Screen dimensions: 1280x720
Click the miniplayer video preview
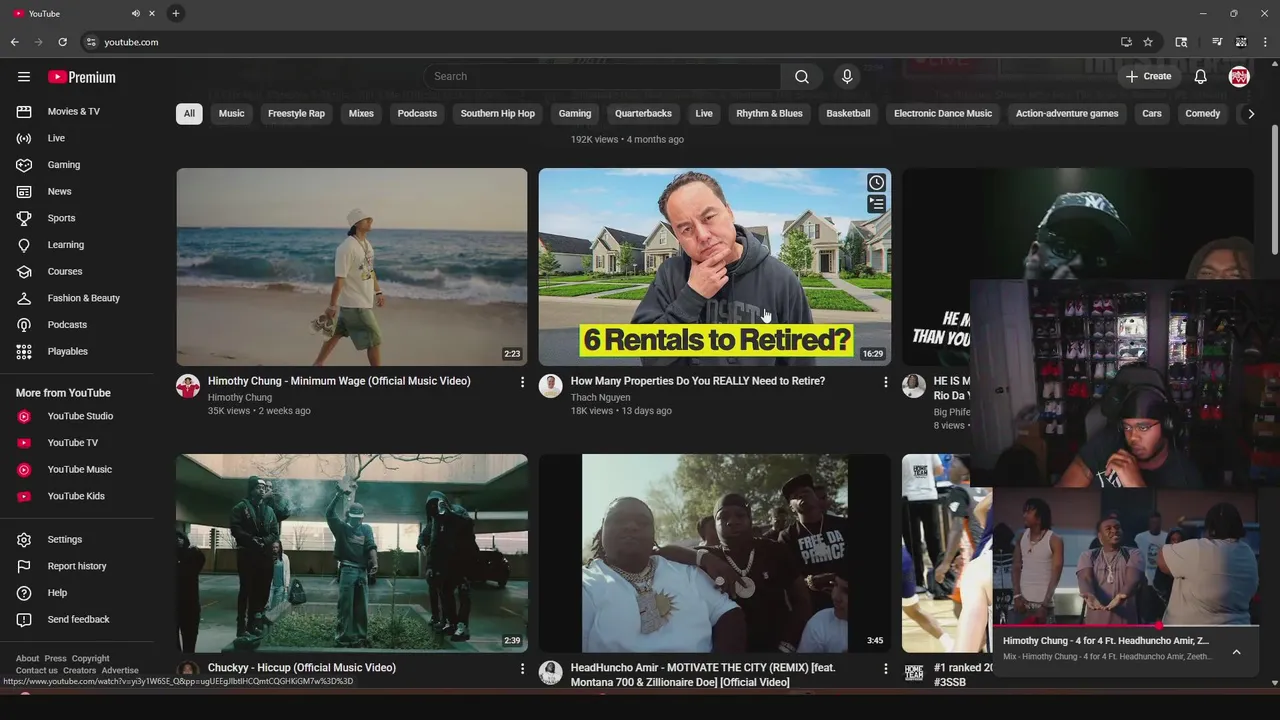click(1125, 557)
